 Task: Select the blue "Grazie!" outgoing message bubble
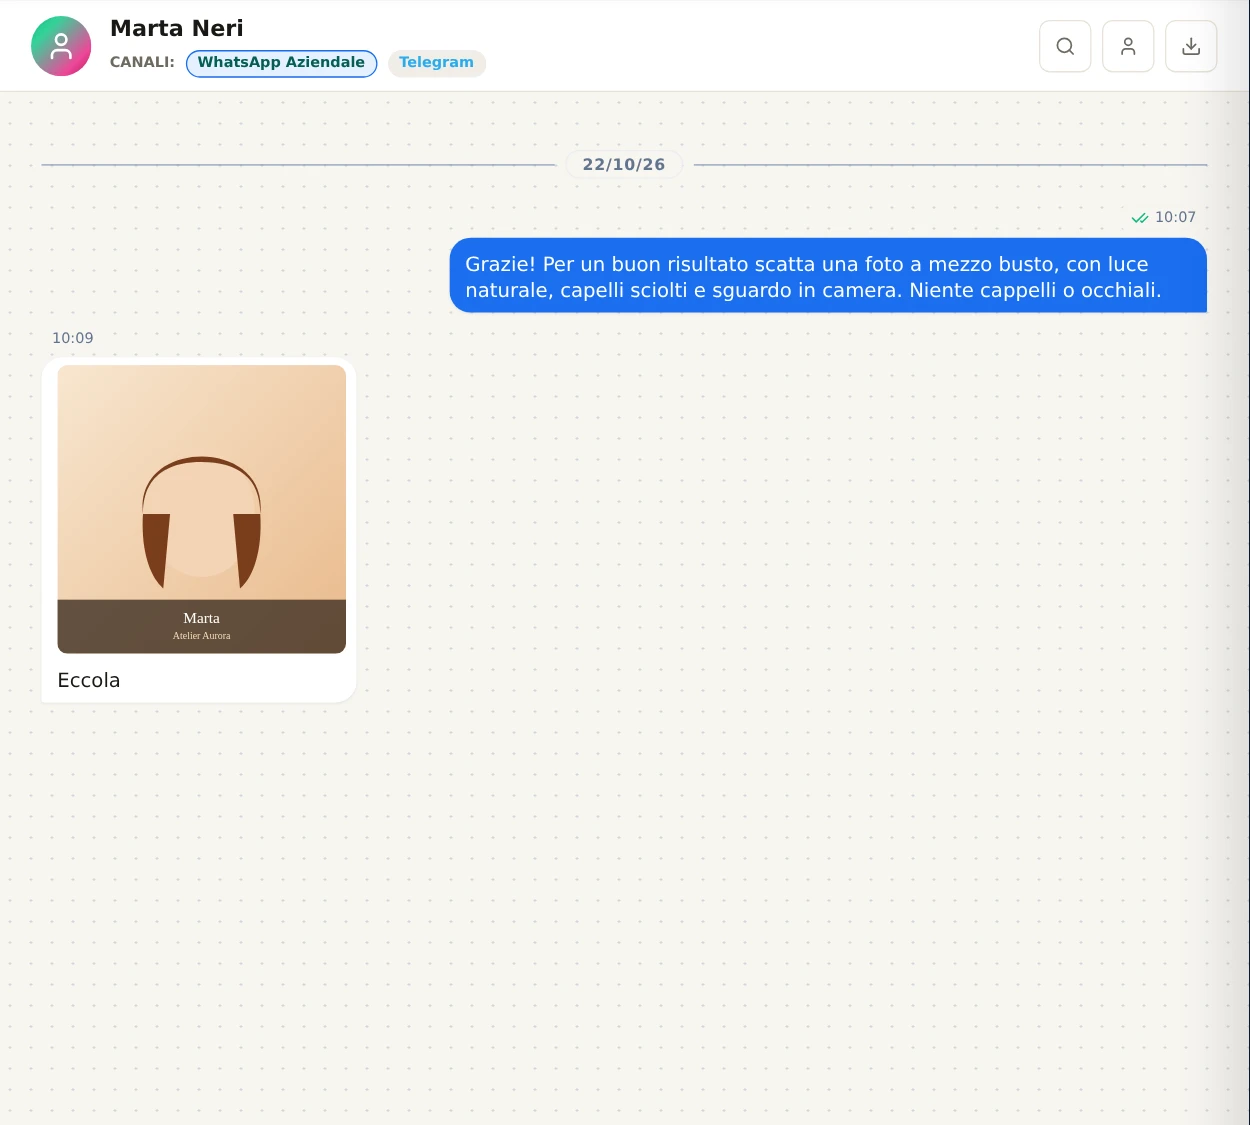click(x=828, y=276)
